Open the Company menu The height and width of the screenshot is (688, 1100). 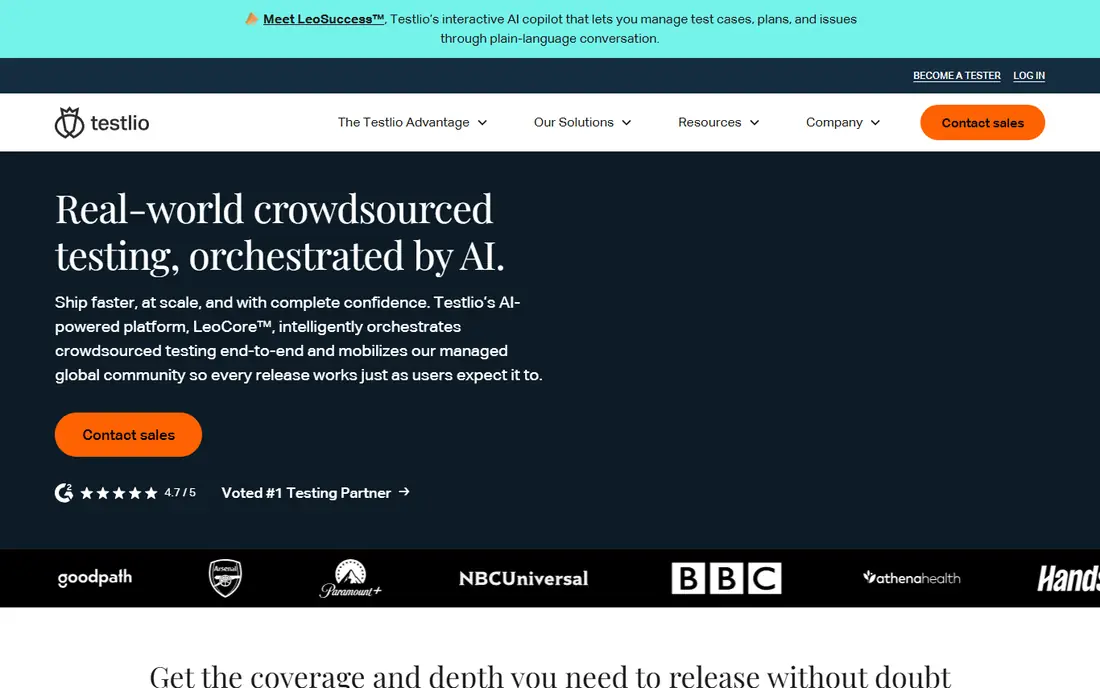coord(843,123)
